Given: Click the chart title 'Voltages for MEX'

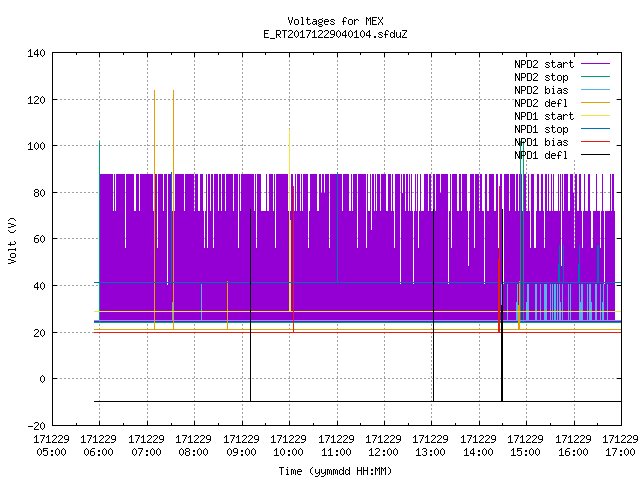Looking at the screenshot, I should coord(335,21).
